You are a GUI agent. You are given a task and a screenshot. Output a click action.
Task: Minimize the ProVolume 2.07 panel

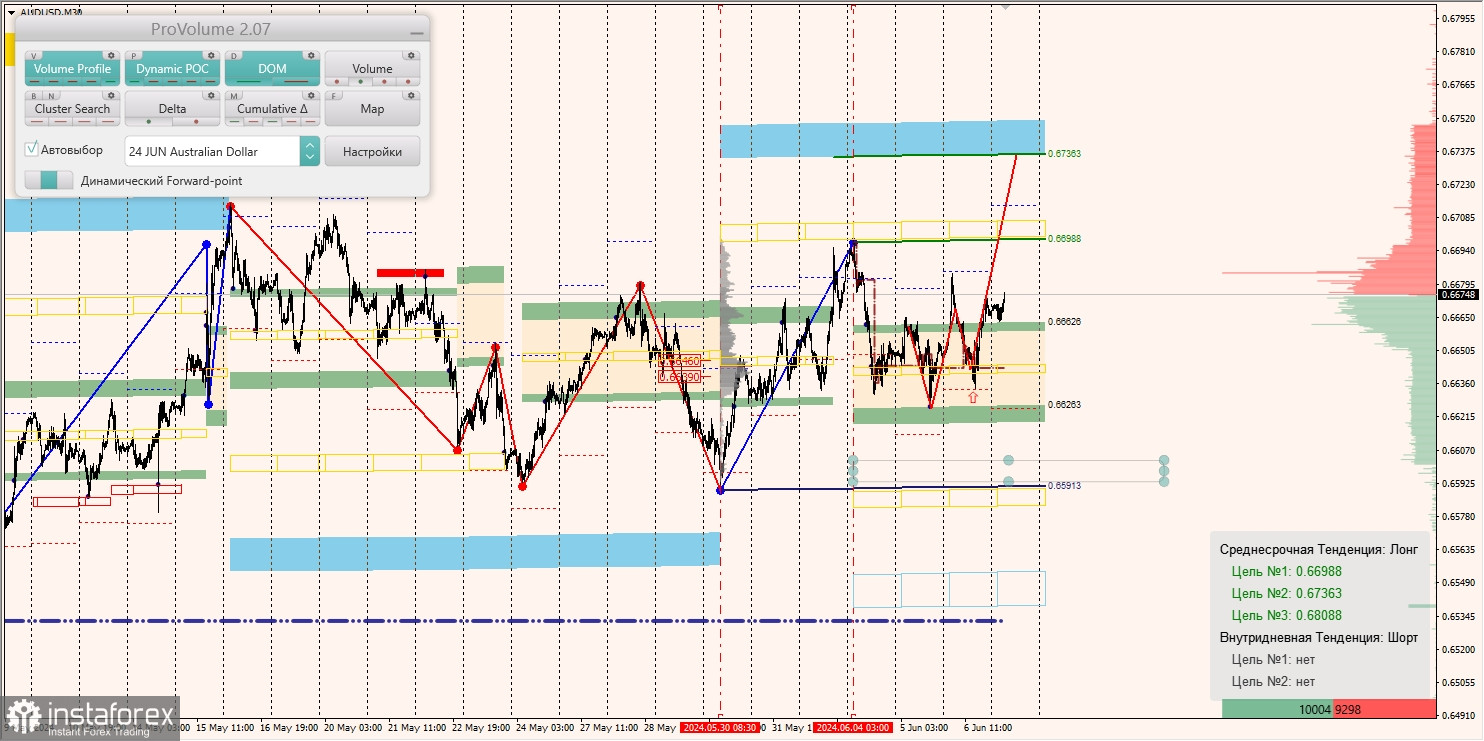pos(416,32)
